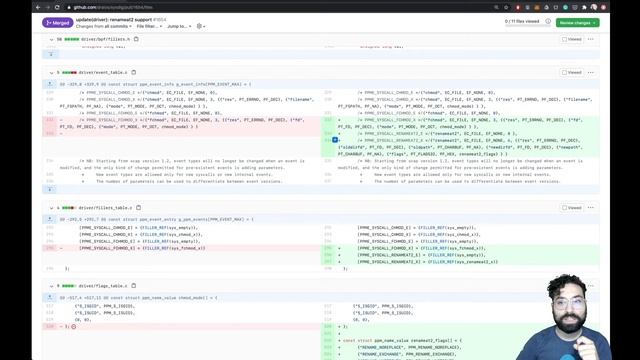
Task: Click file name driver/flags_table.c
Action: pos(103,286)
